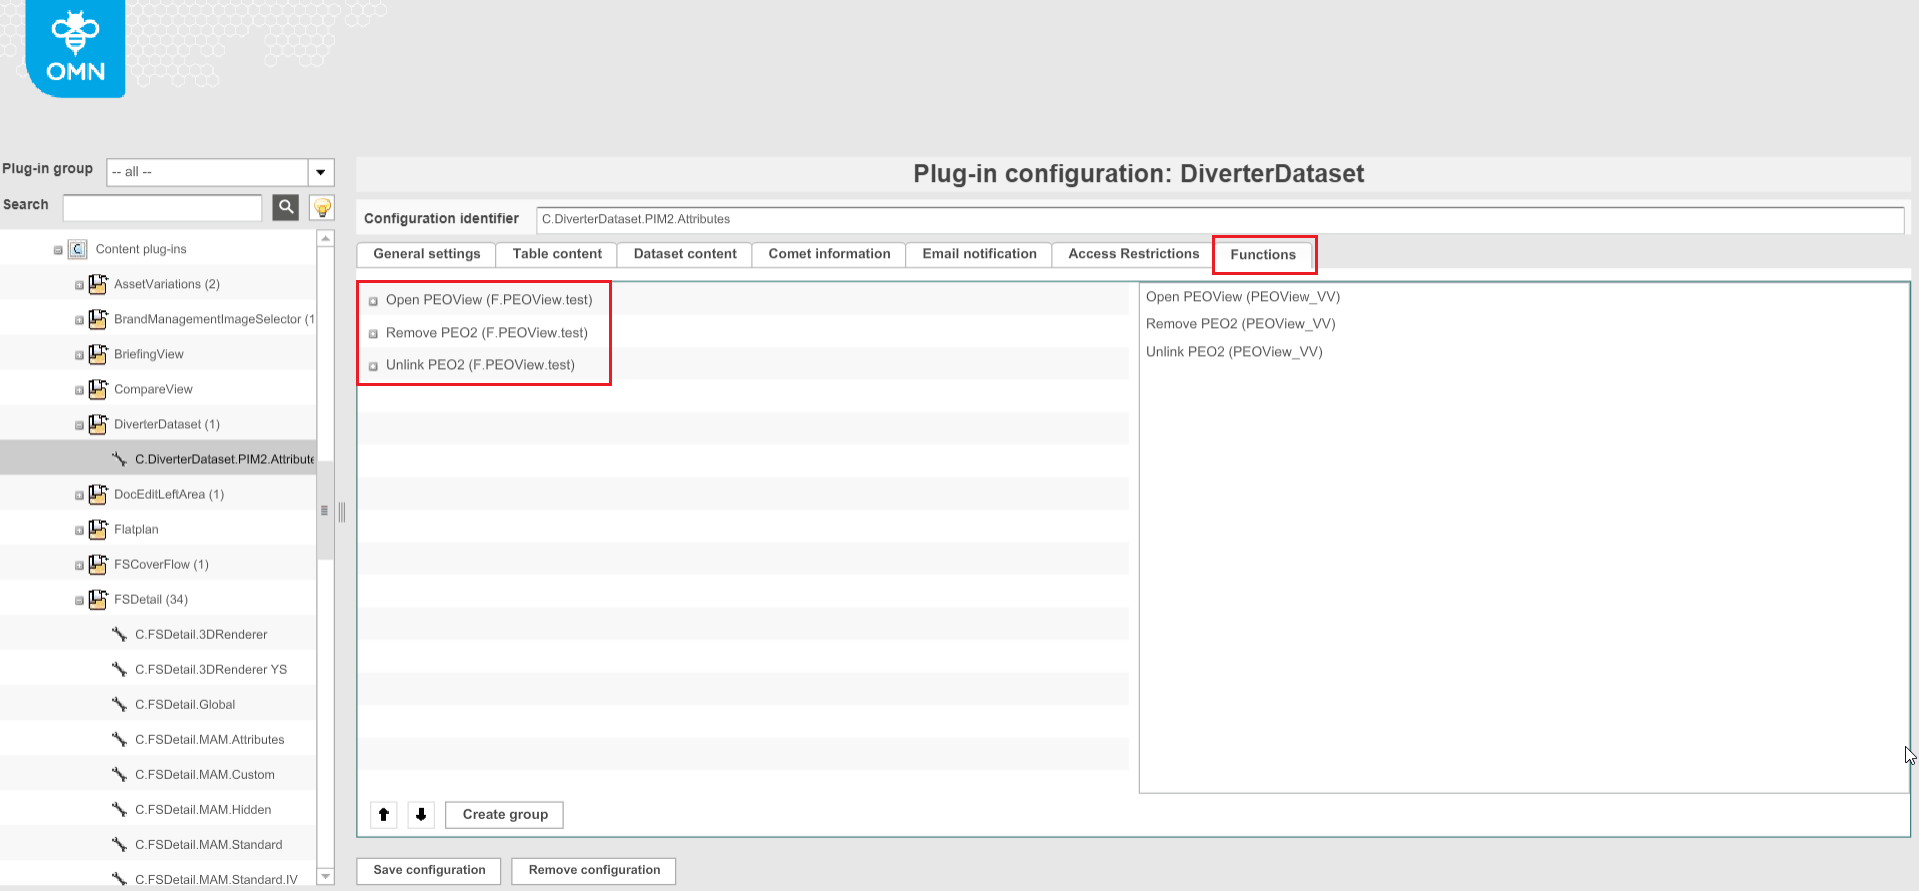This screenshot has height=891, width=1919.
Task: Collapse the DiverterDataset (1) node
Action: (x=79, y=425)
